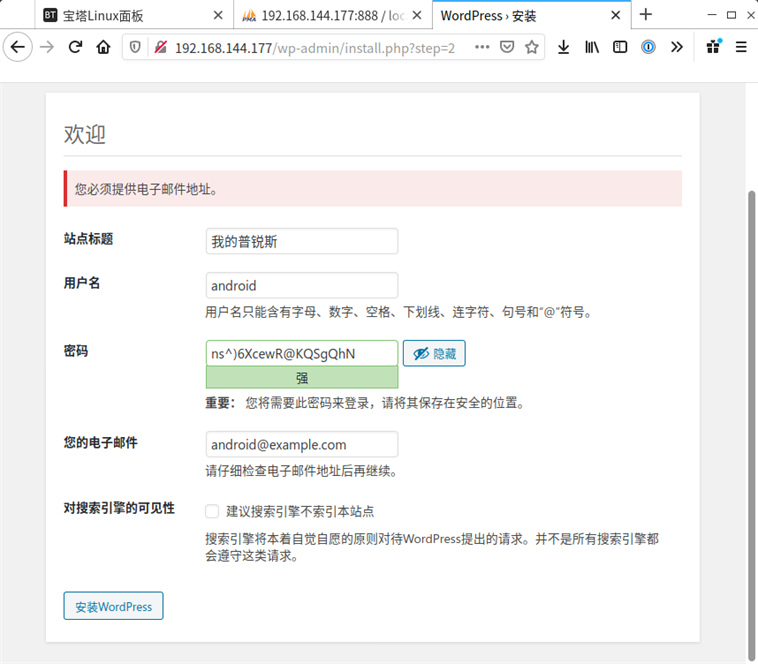Click the 您必须提供电子邮件地址 error notice
The image size is (758, 664).
click(373, 188)
